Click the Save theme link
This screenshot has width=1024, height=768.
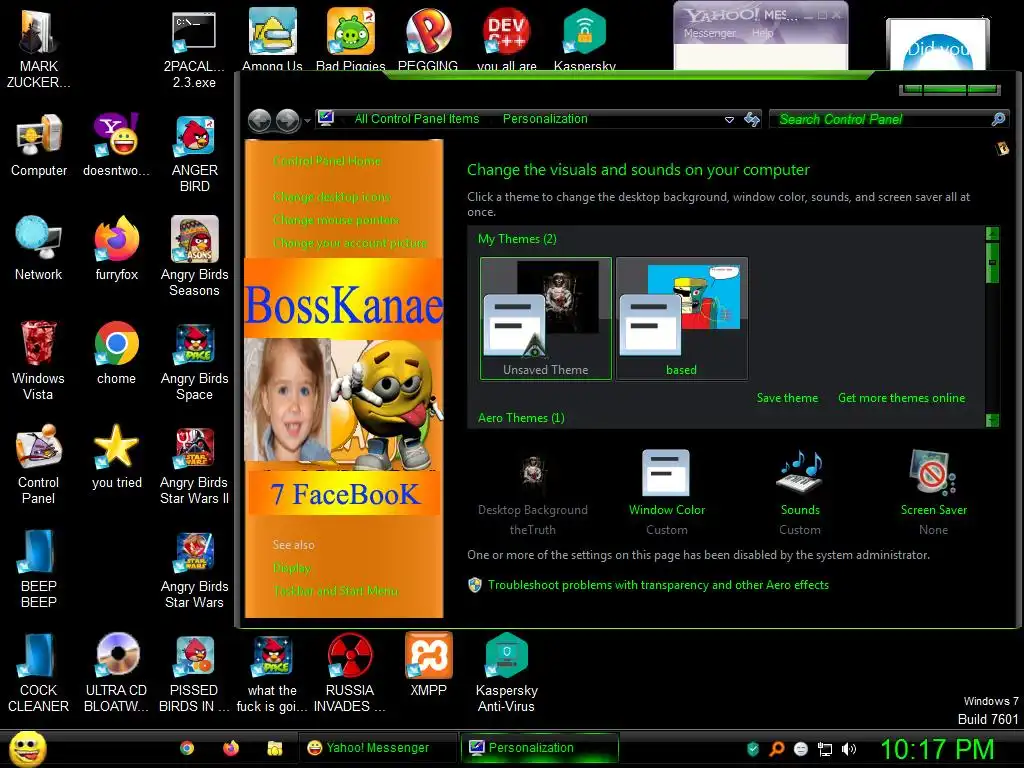[787, 398]
